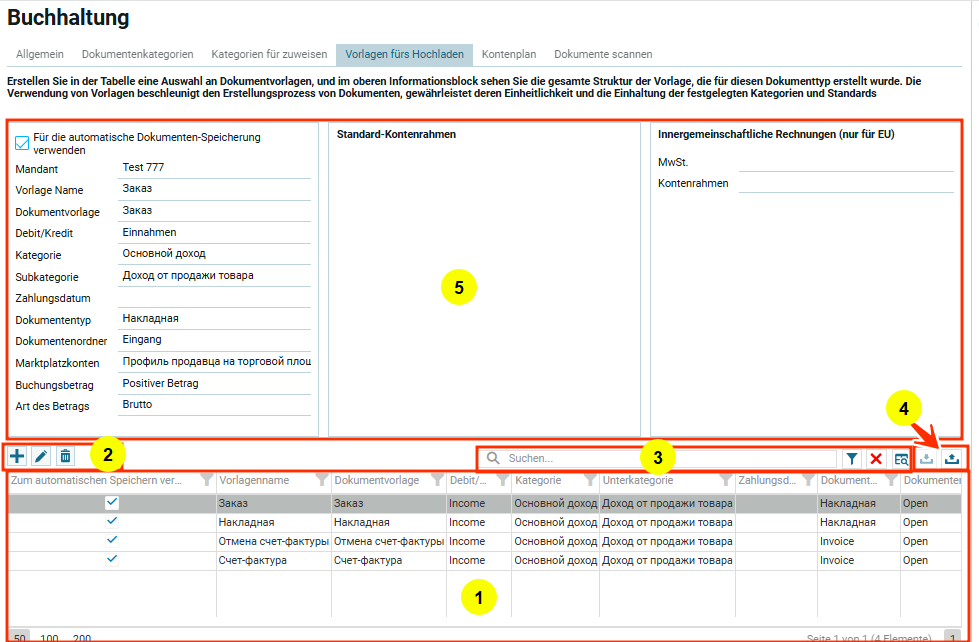This screenshot has height=642, width=979.
Task: Click the download icon left of upload
Action: (x=927, y=458)
